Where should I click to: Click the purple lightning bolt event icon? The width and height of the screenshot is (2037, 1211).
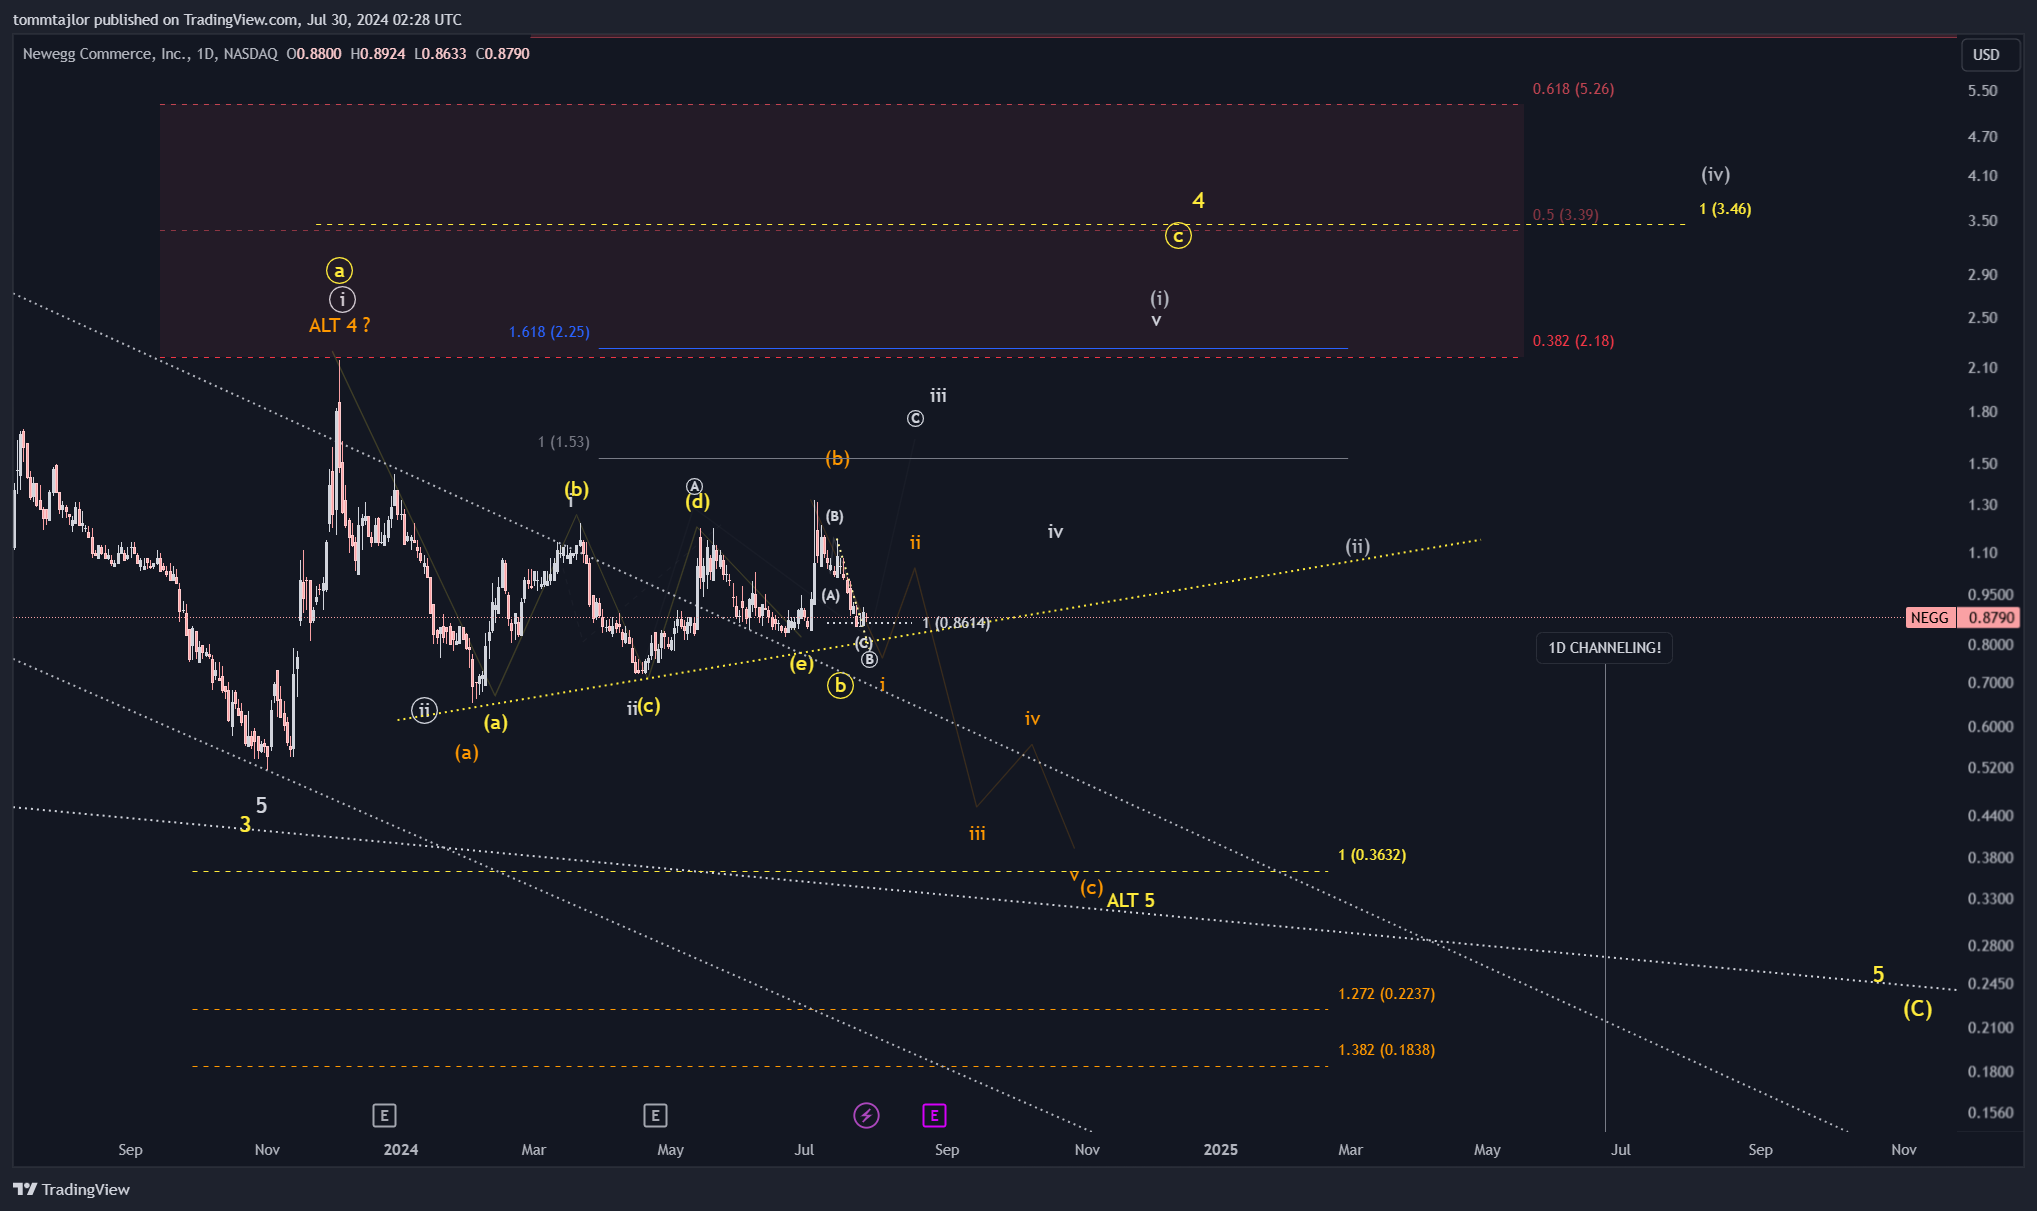coord(866,1115)
